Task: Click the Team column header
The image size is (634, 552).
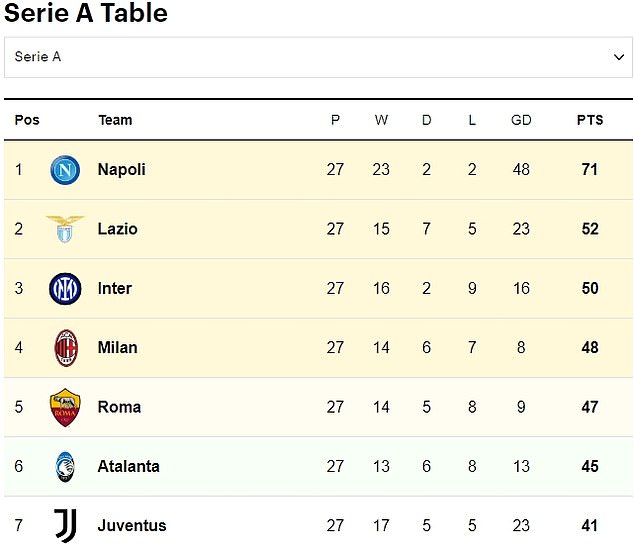Action: tap(115, 120)
